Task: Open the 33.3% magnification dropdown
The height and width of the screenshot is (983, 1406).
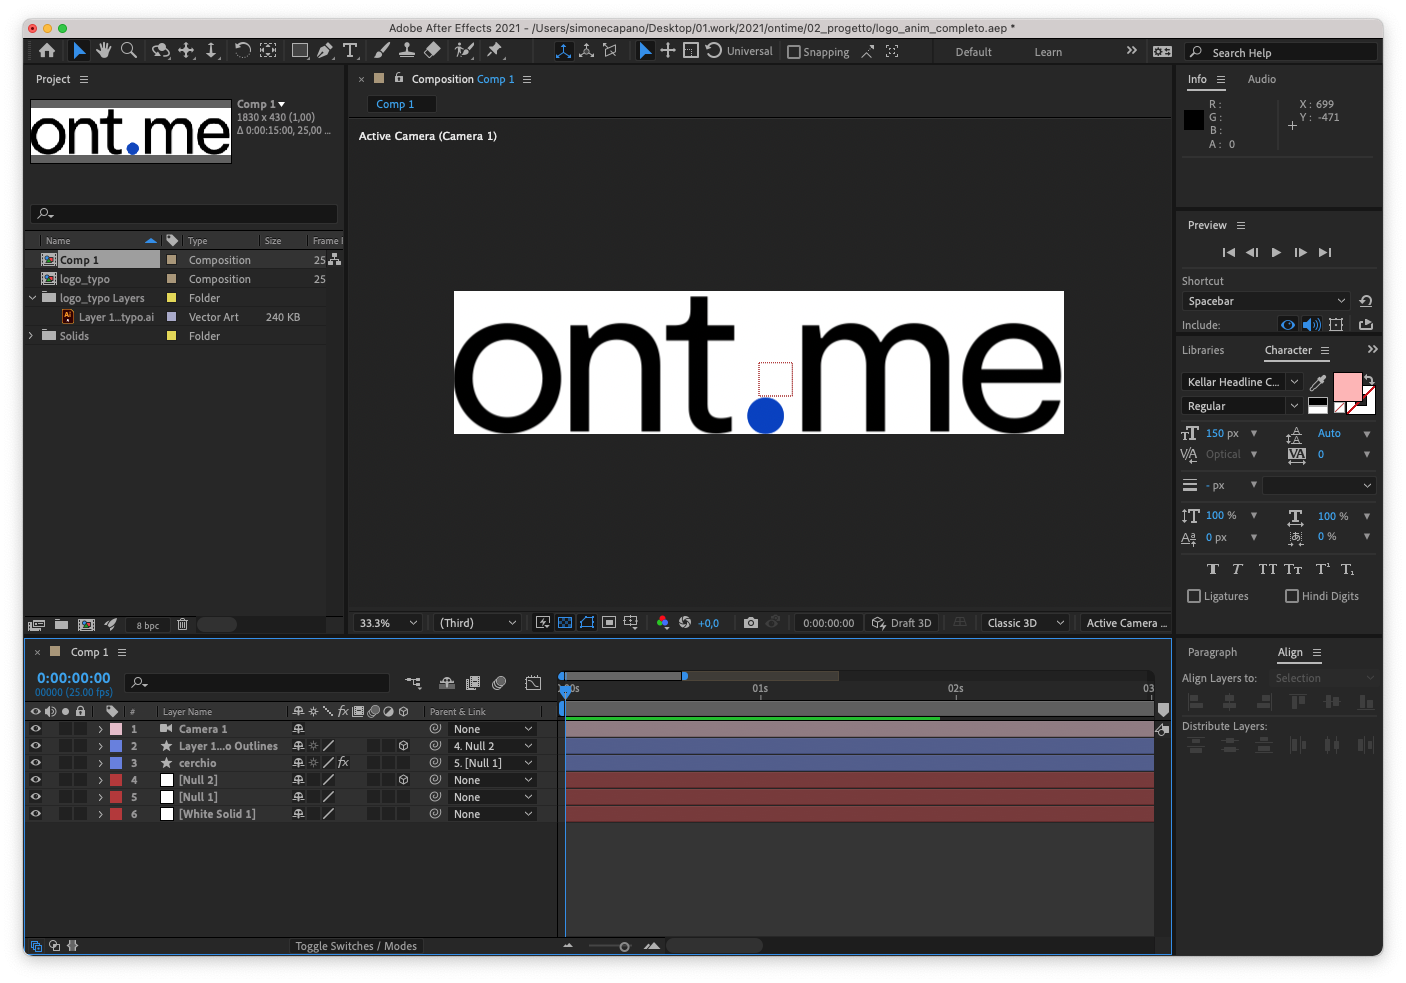Action: pos(387,623)
